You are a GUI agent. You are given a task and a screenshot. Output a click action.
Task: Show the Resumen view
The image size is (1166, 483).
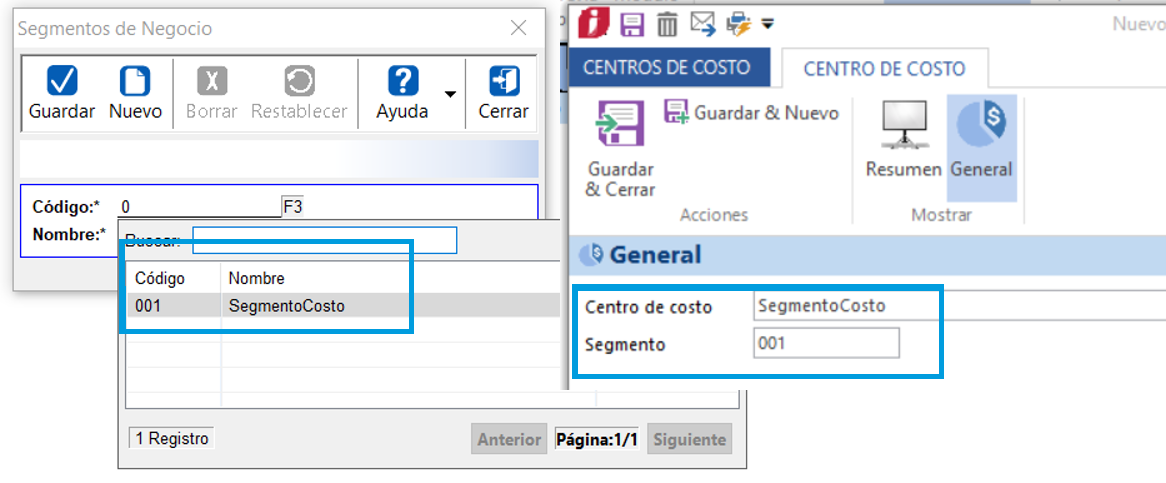pos(903,140)
